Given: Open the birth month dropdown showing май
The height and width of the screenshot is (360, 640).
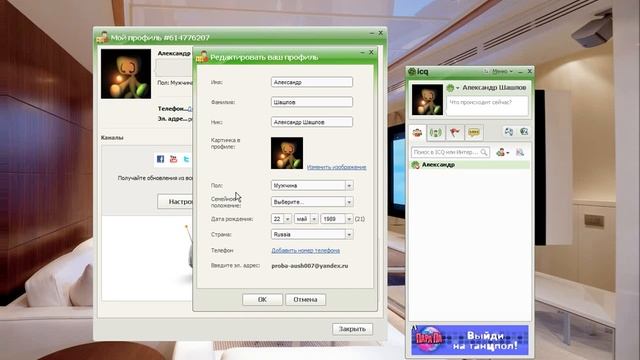Looking at the screenshot, I should pos(306,219).
